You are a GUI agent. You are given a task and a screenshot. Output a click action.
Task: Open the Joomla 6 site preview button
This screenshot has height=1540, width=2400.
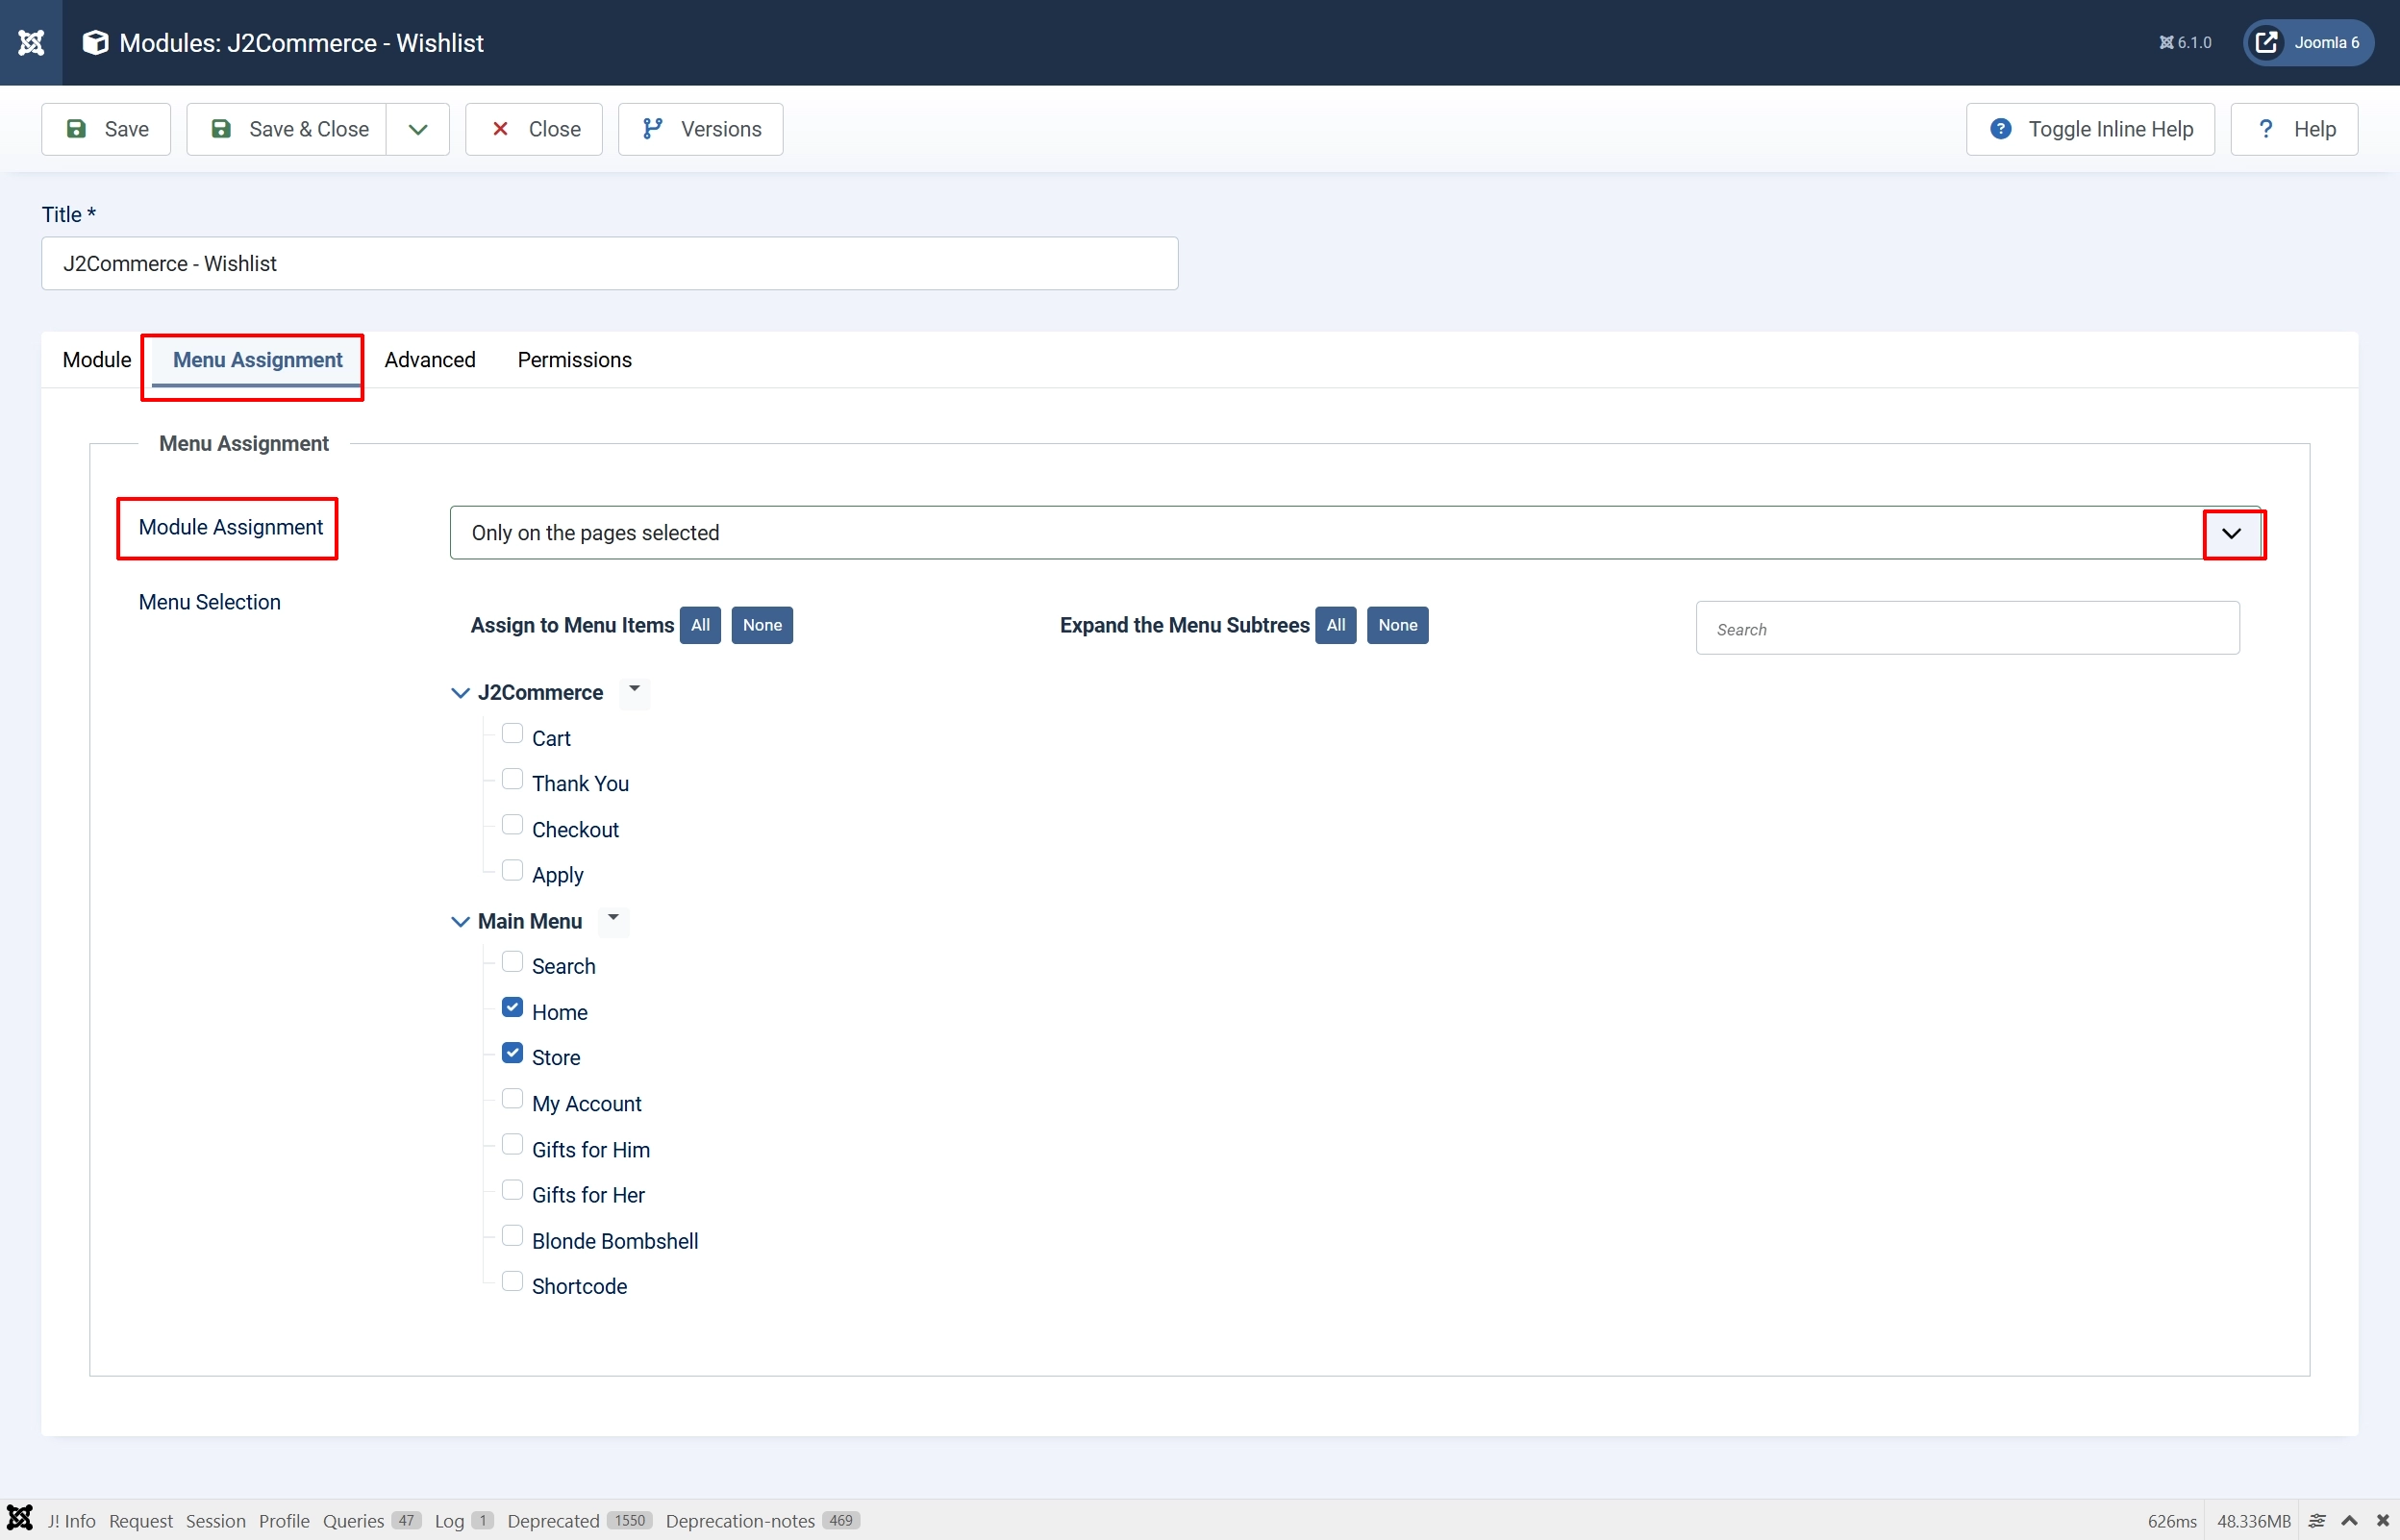2308,43
